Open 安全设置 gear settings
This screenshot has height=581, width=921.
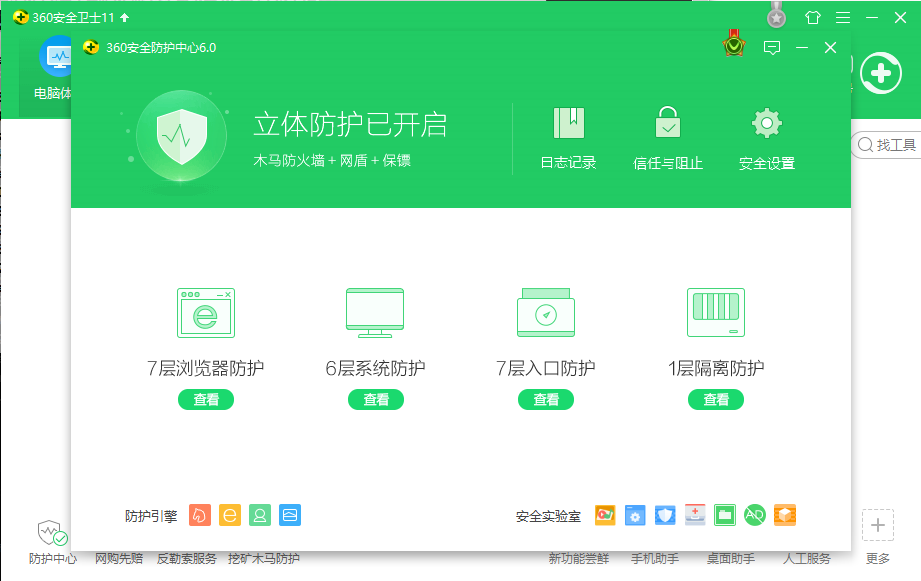coord(767,123)
